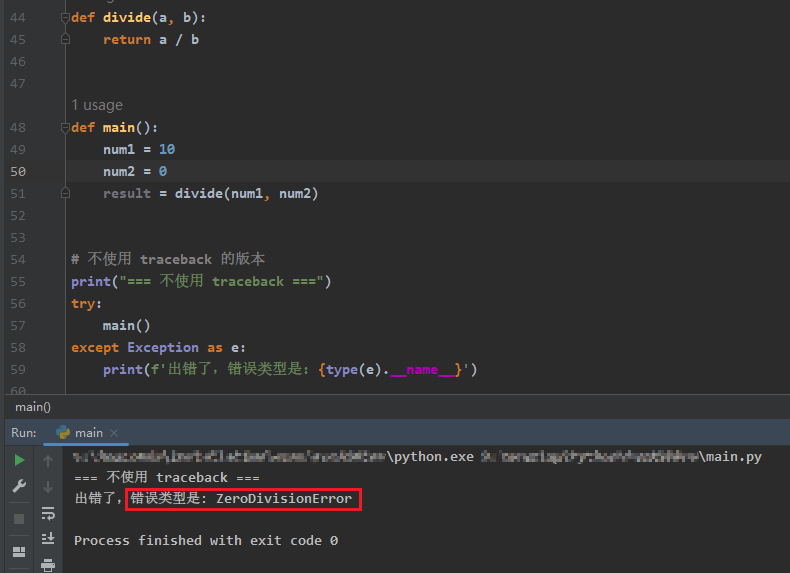Click the restore layout icon below stop

pyautogui.click(x=19, y=552)
